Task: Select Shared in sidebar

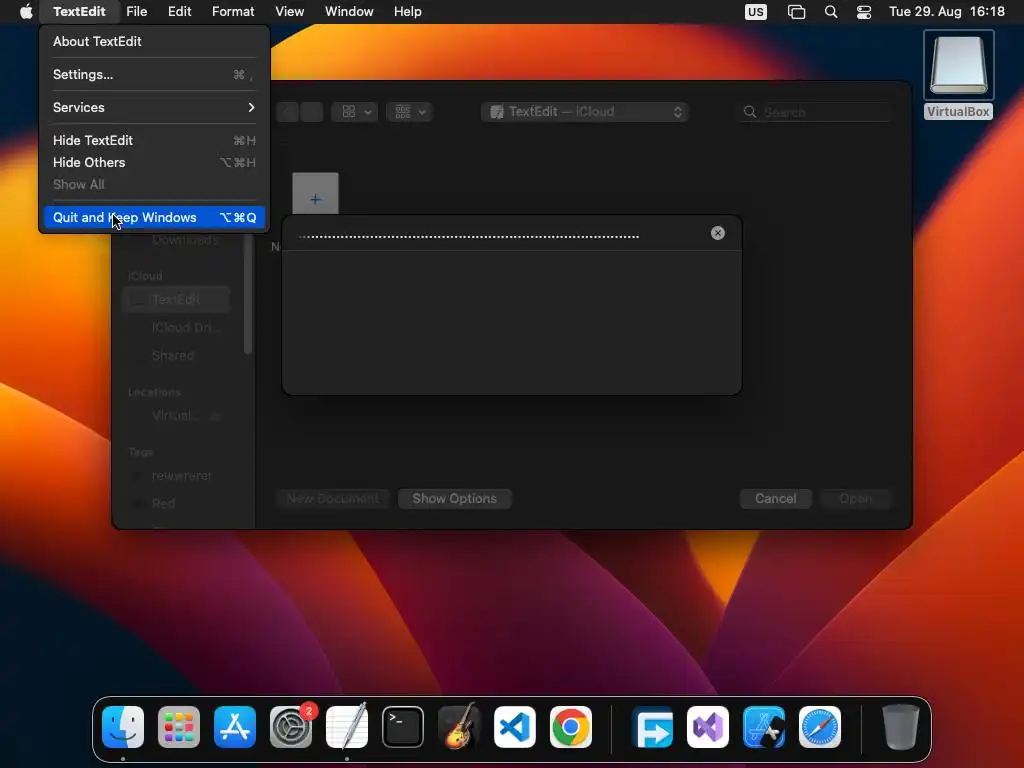Action: [176, 355]
